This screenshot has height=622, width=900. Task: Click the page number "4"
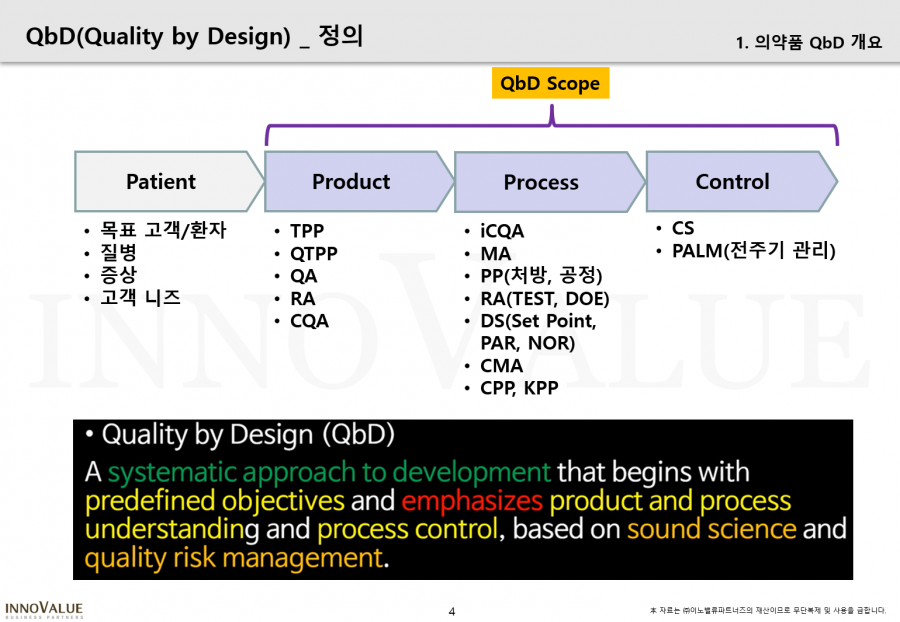click(x=452, y=612)
